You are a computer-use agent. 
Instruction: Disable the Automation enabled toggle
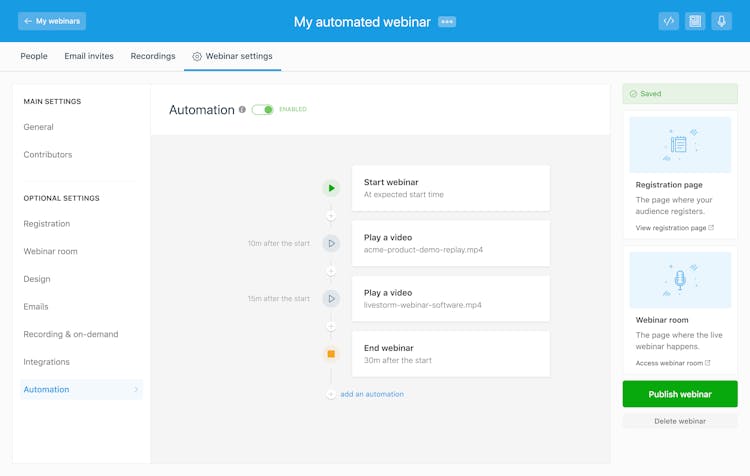pos(262,110)
